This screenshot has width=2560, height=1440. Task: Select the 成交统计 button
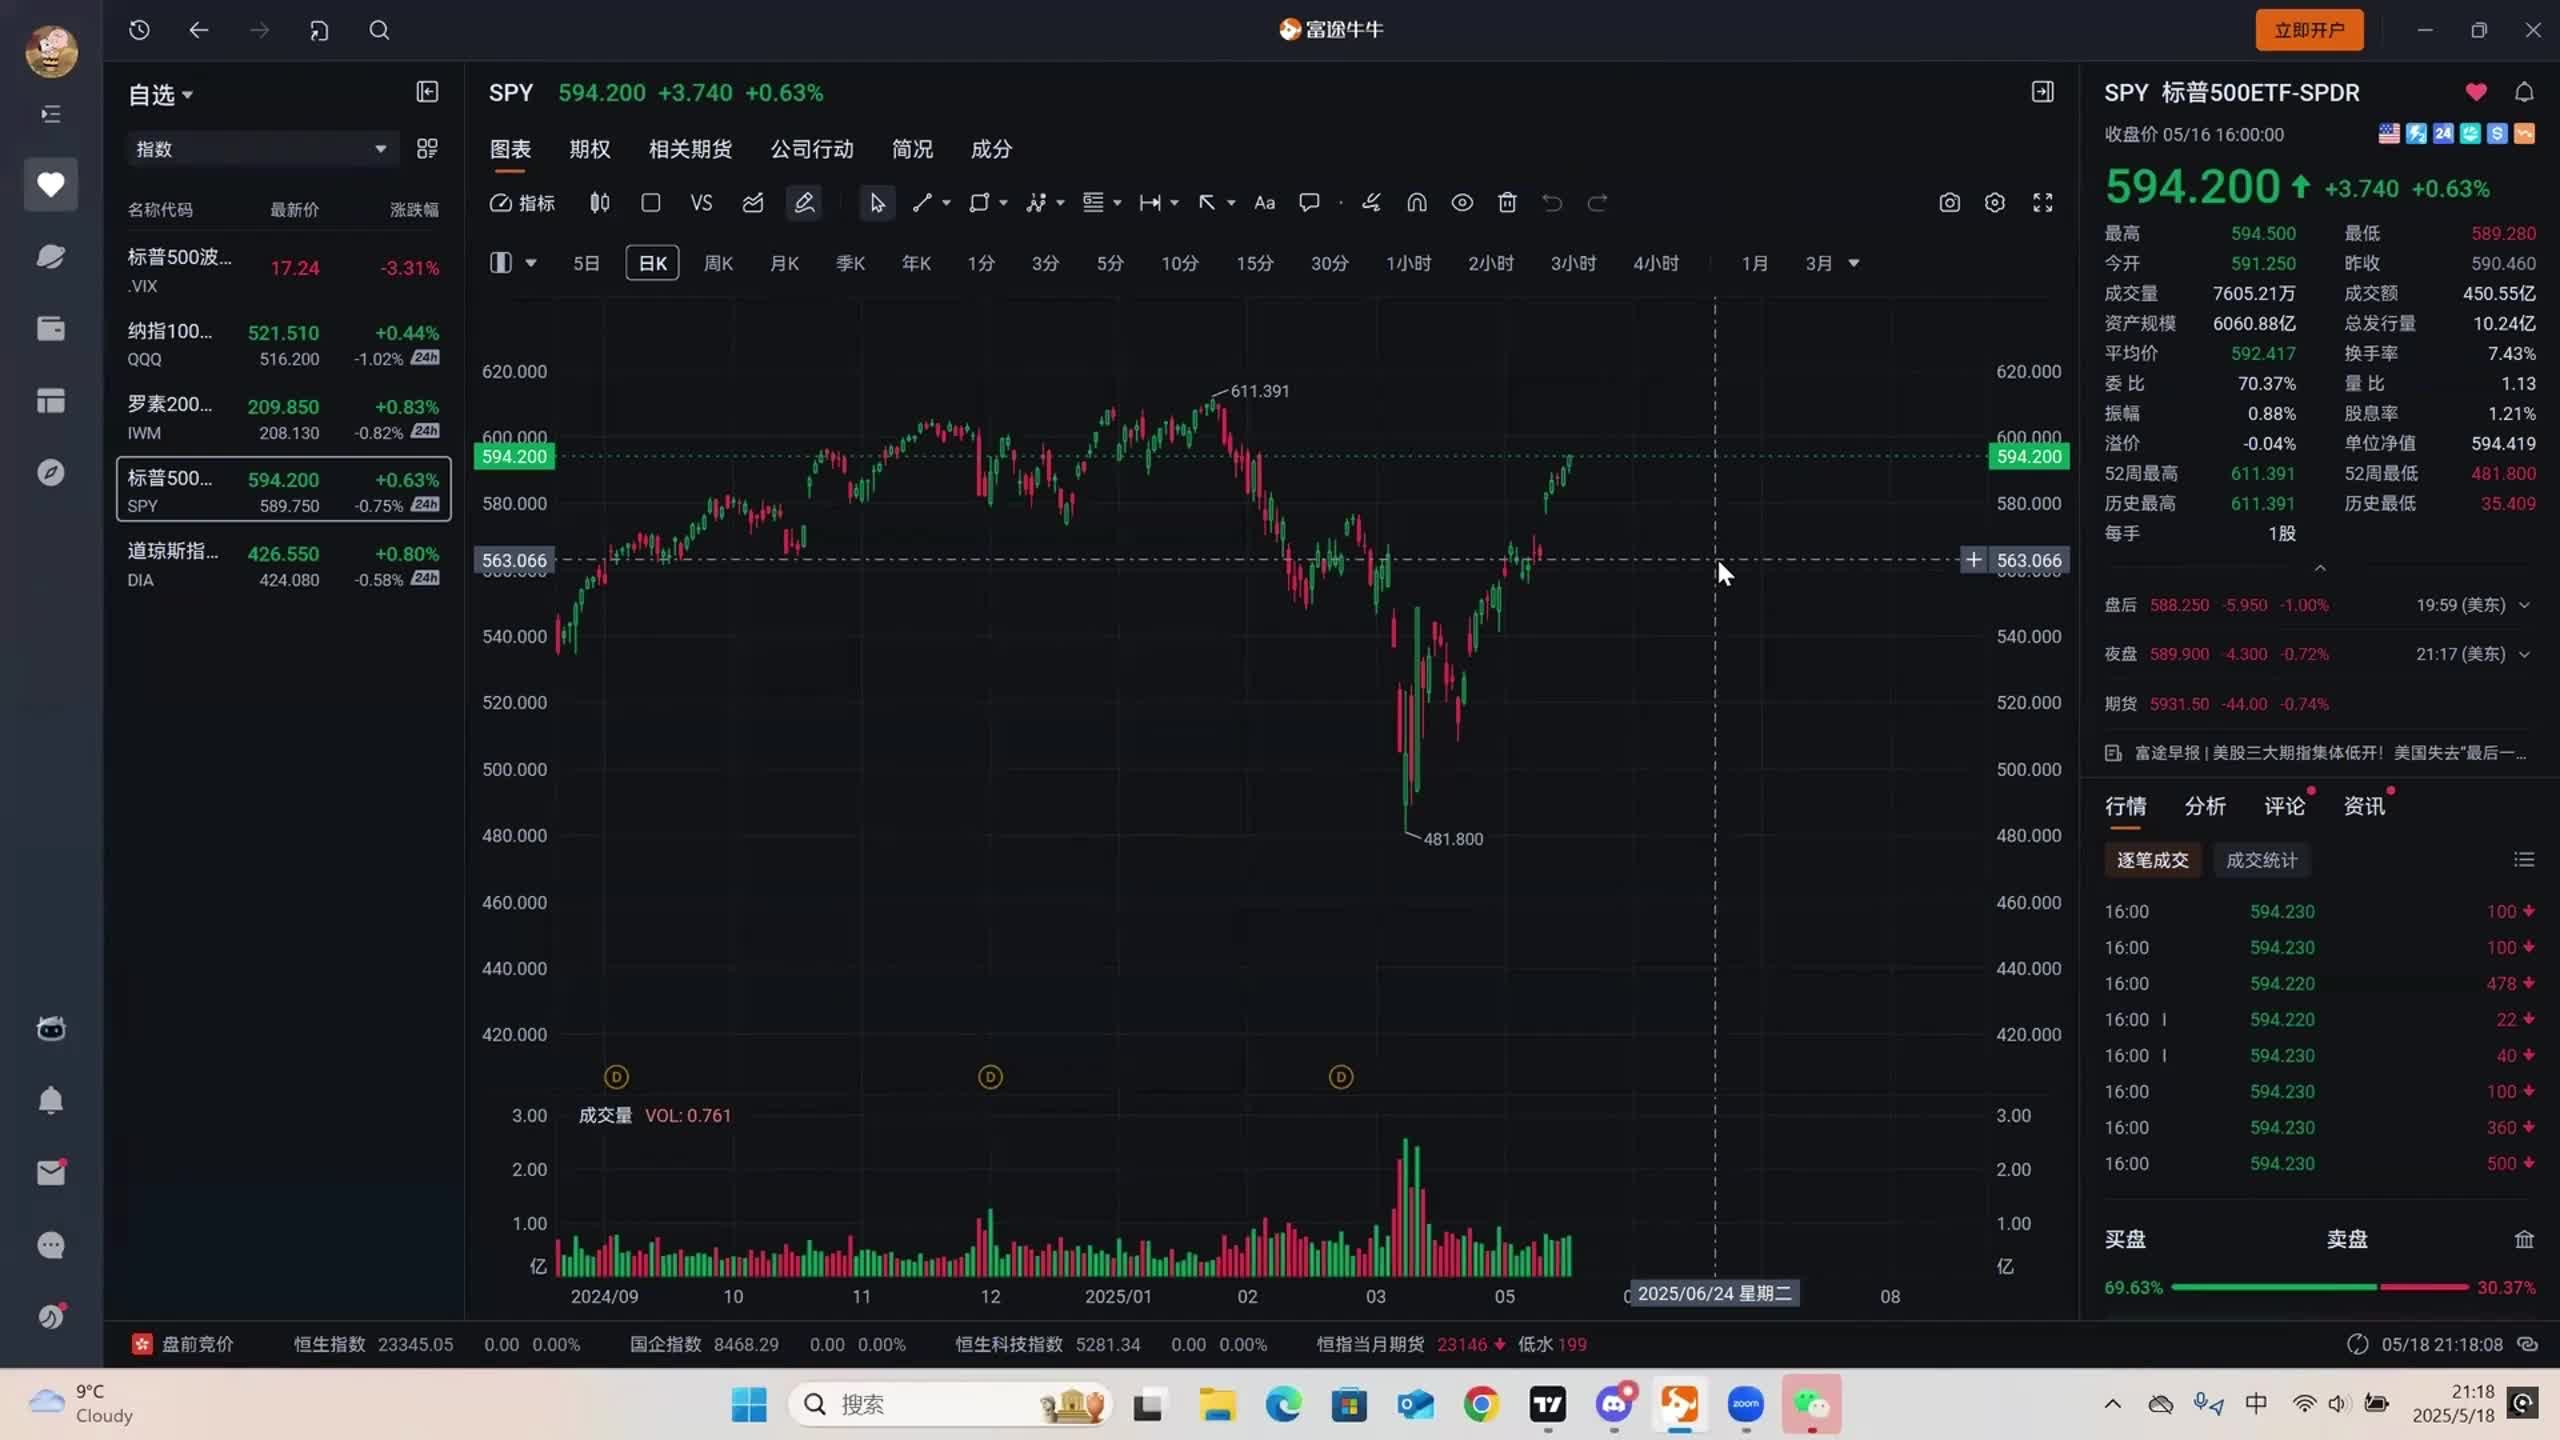tap(2261, 860)
